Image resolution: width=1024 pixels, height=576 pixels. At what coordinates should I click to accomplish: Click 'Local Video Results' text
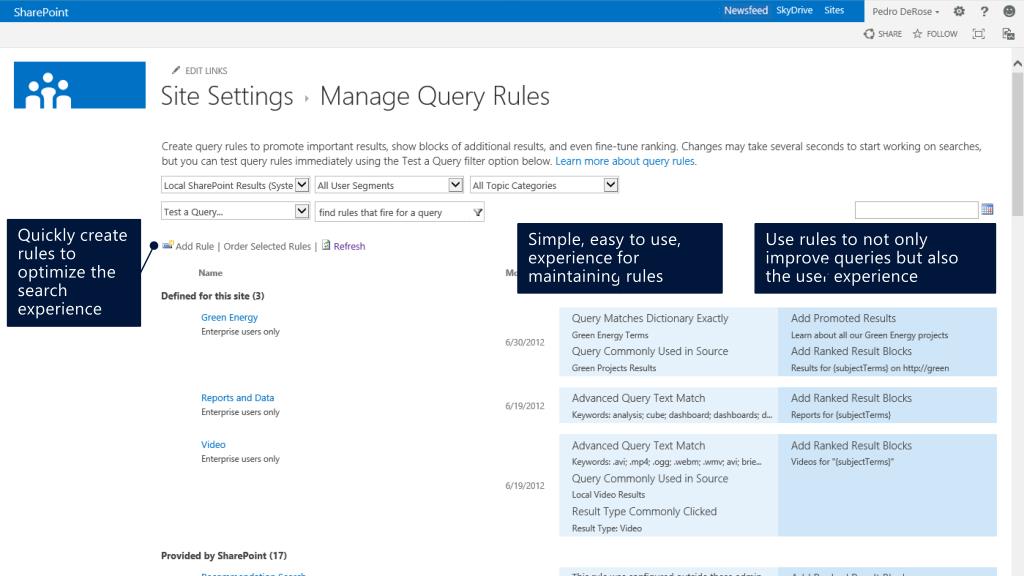coord(608,495)
